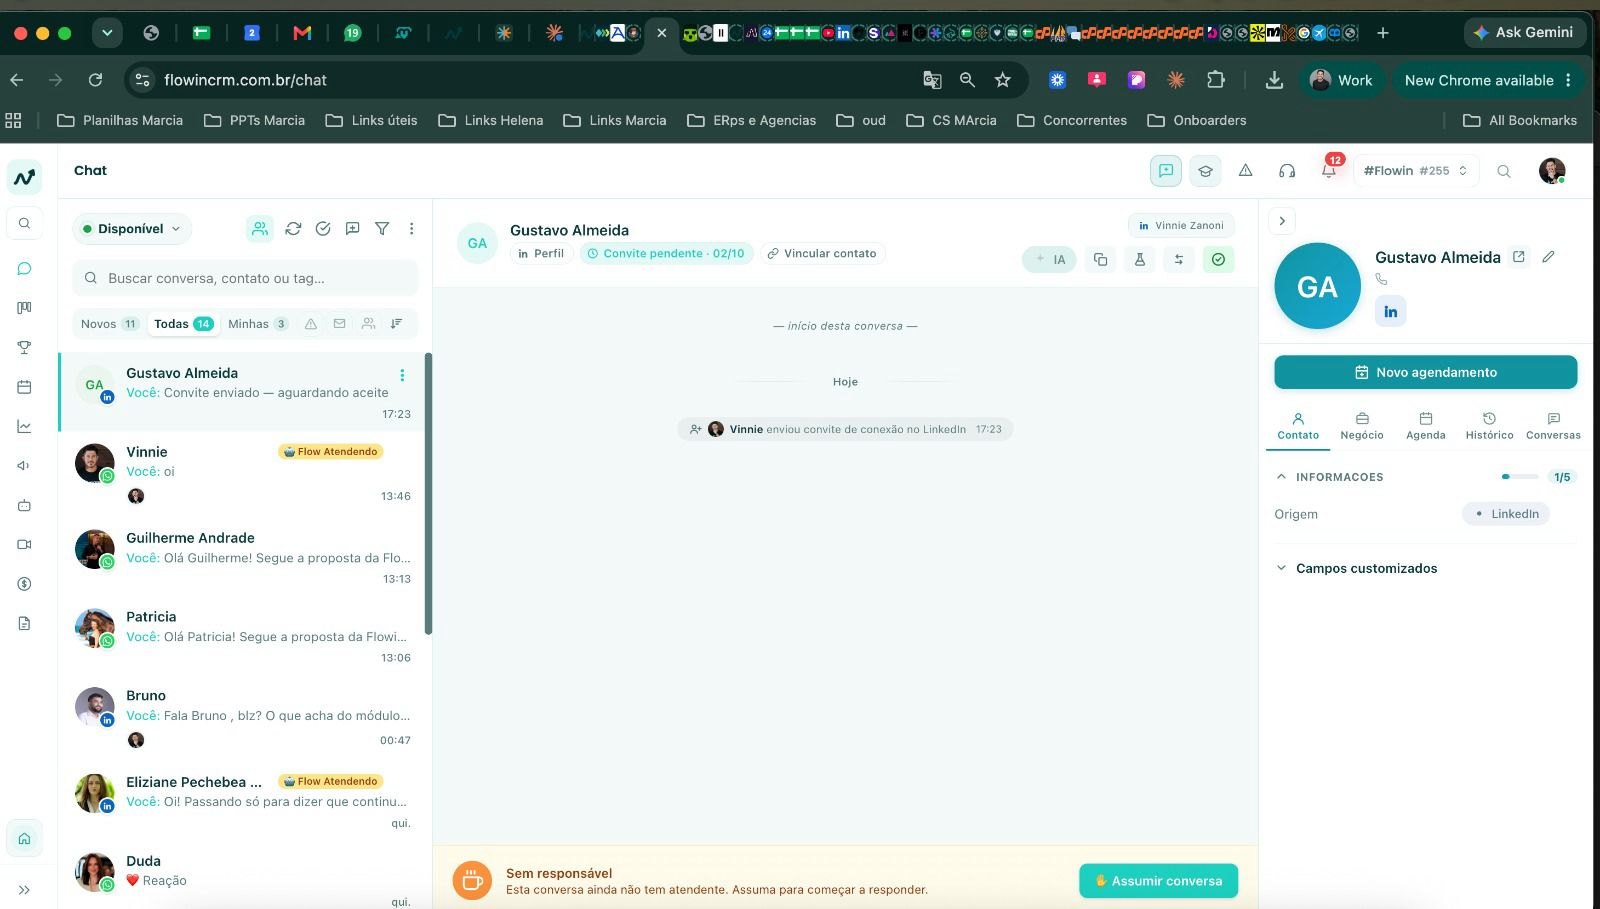Switch to the Histórico tab
The width and height of the screenshot is (1600, 909).
pos(1489,426)
